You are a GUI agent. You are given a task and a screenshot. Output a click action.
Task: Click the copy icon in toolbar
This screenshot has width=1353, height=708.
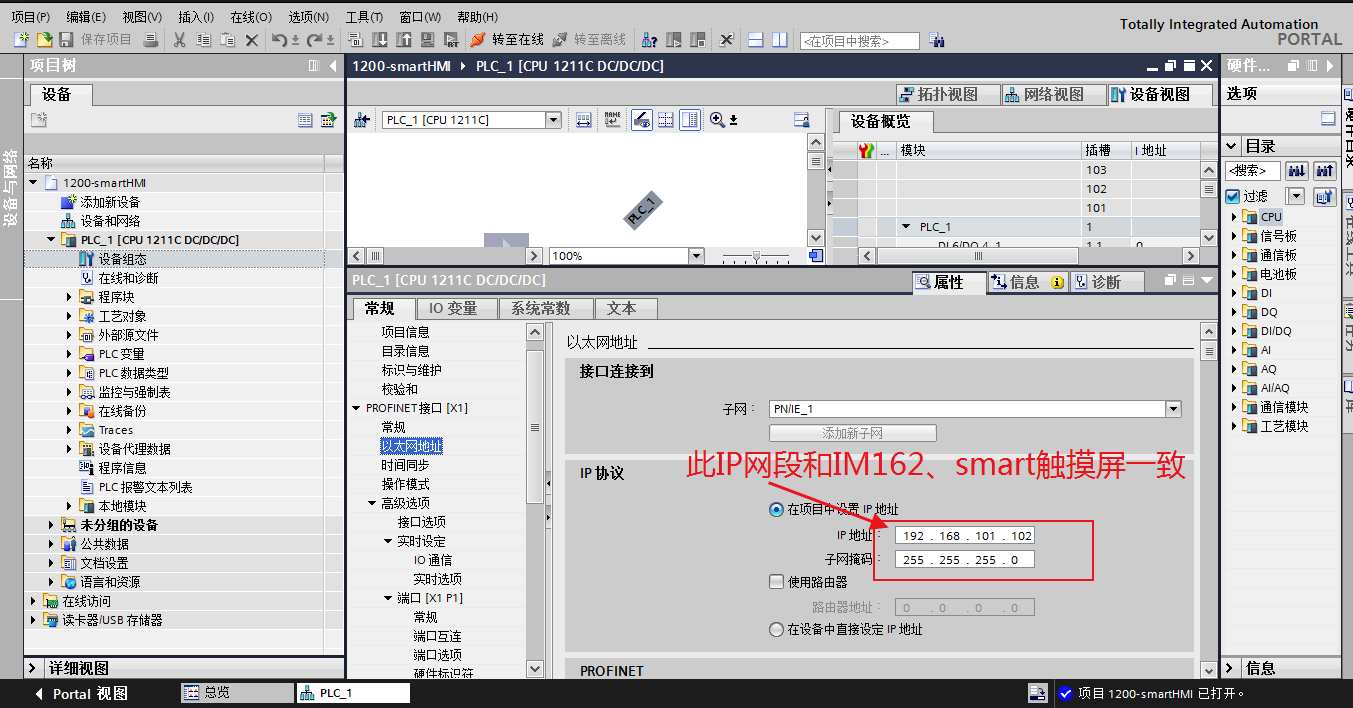pos(203,40)
